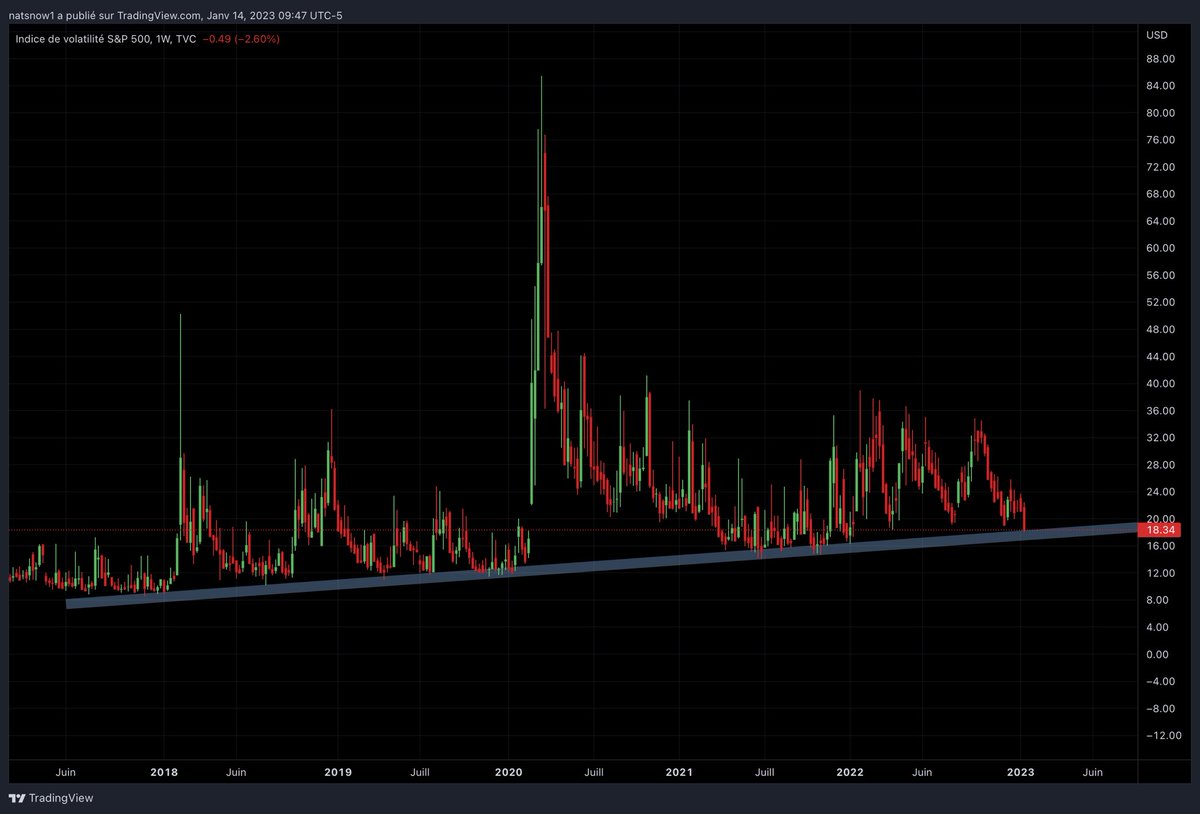Click the TradingView logo icon
Screen dimensions: 1200x814
click(17, 798)
